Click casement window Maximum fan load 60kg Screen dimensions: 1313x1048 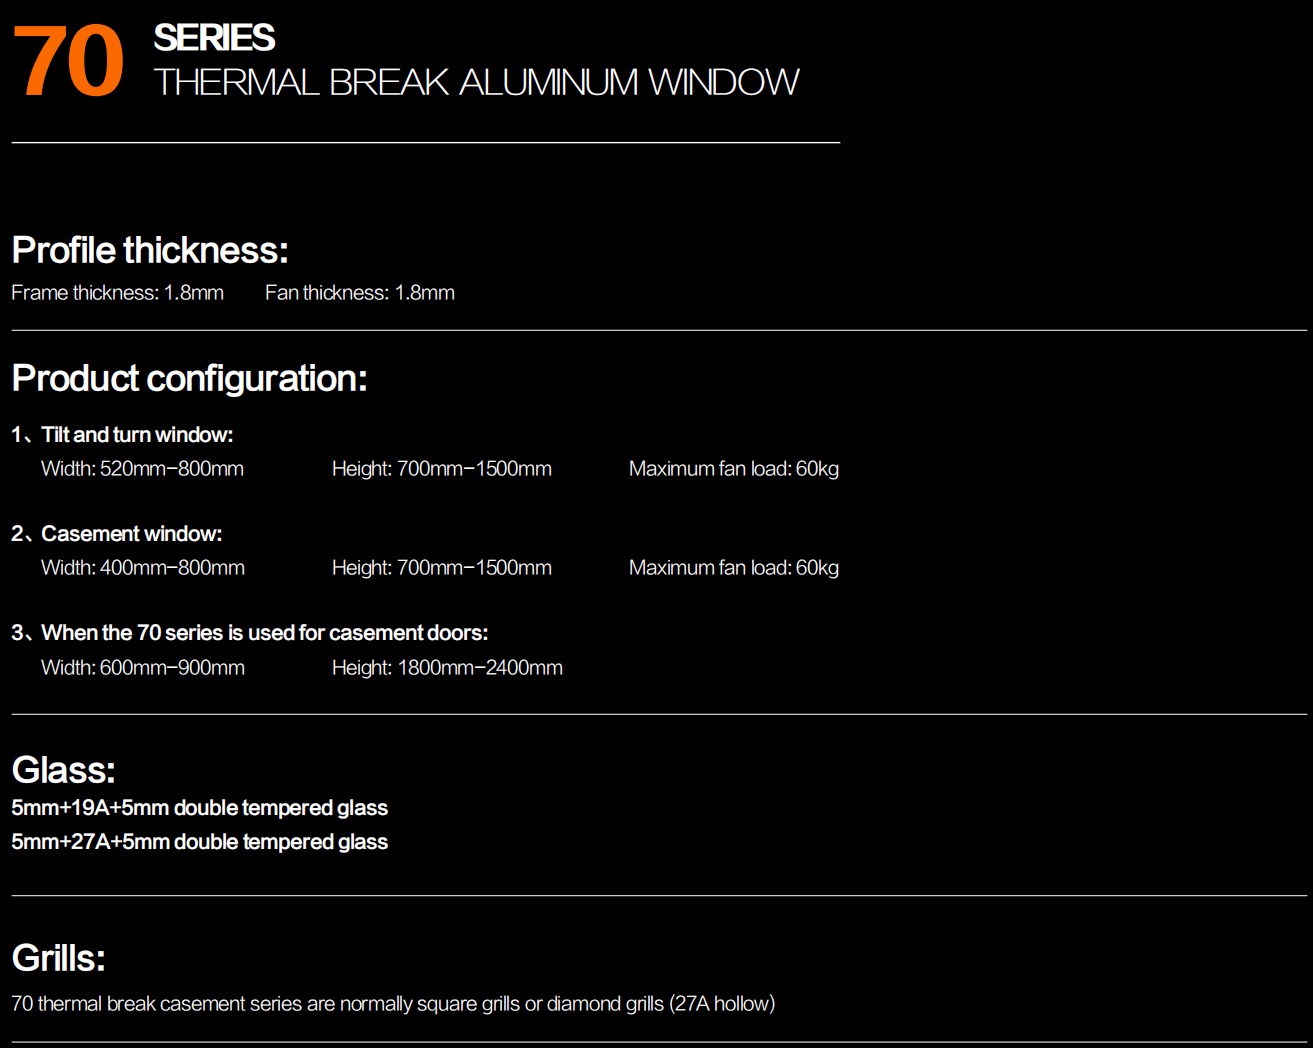pos(734,568)
